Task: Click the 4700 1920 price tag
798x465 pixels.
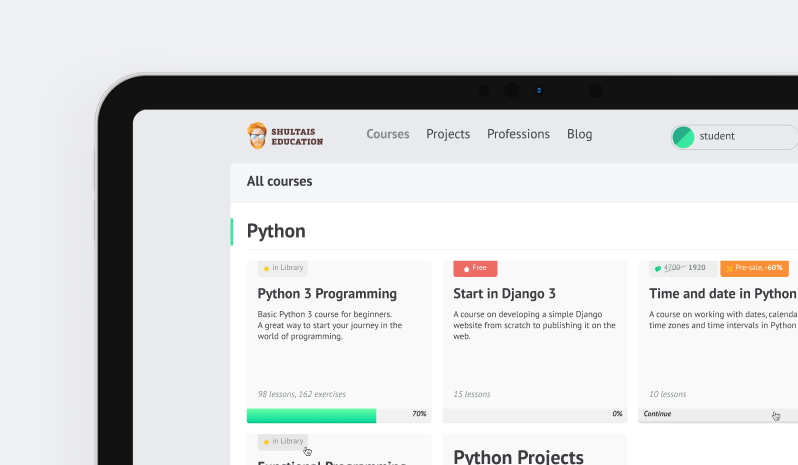Action: (x=683, y=268)
